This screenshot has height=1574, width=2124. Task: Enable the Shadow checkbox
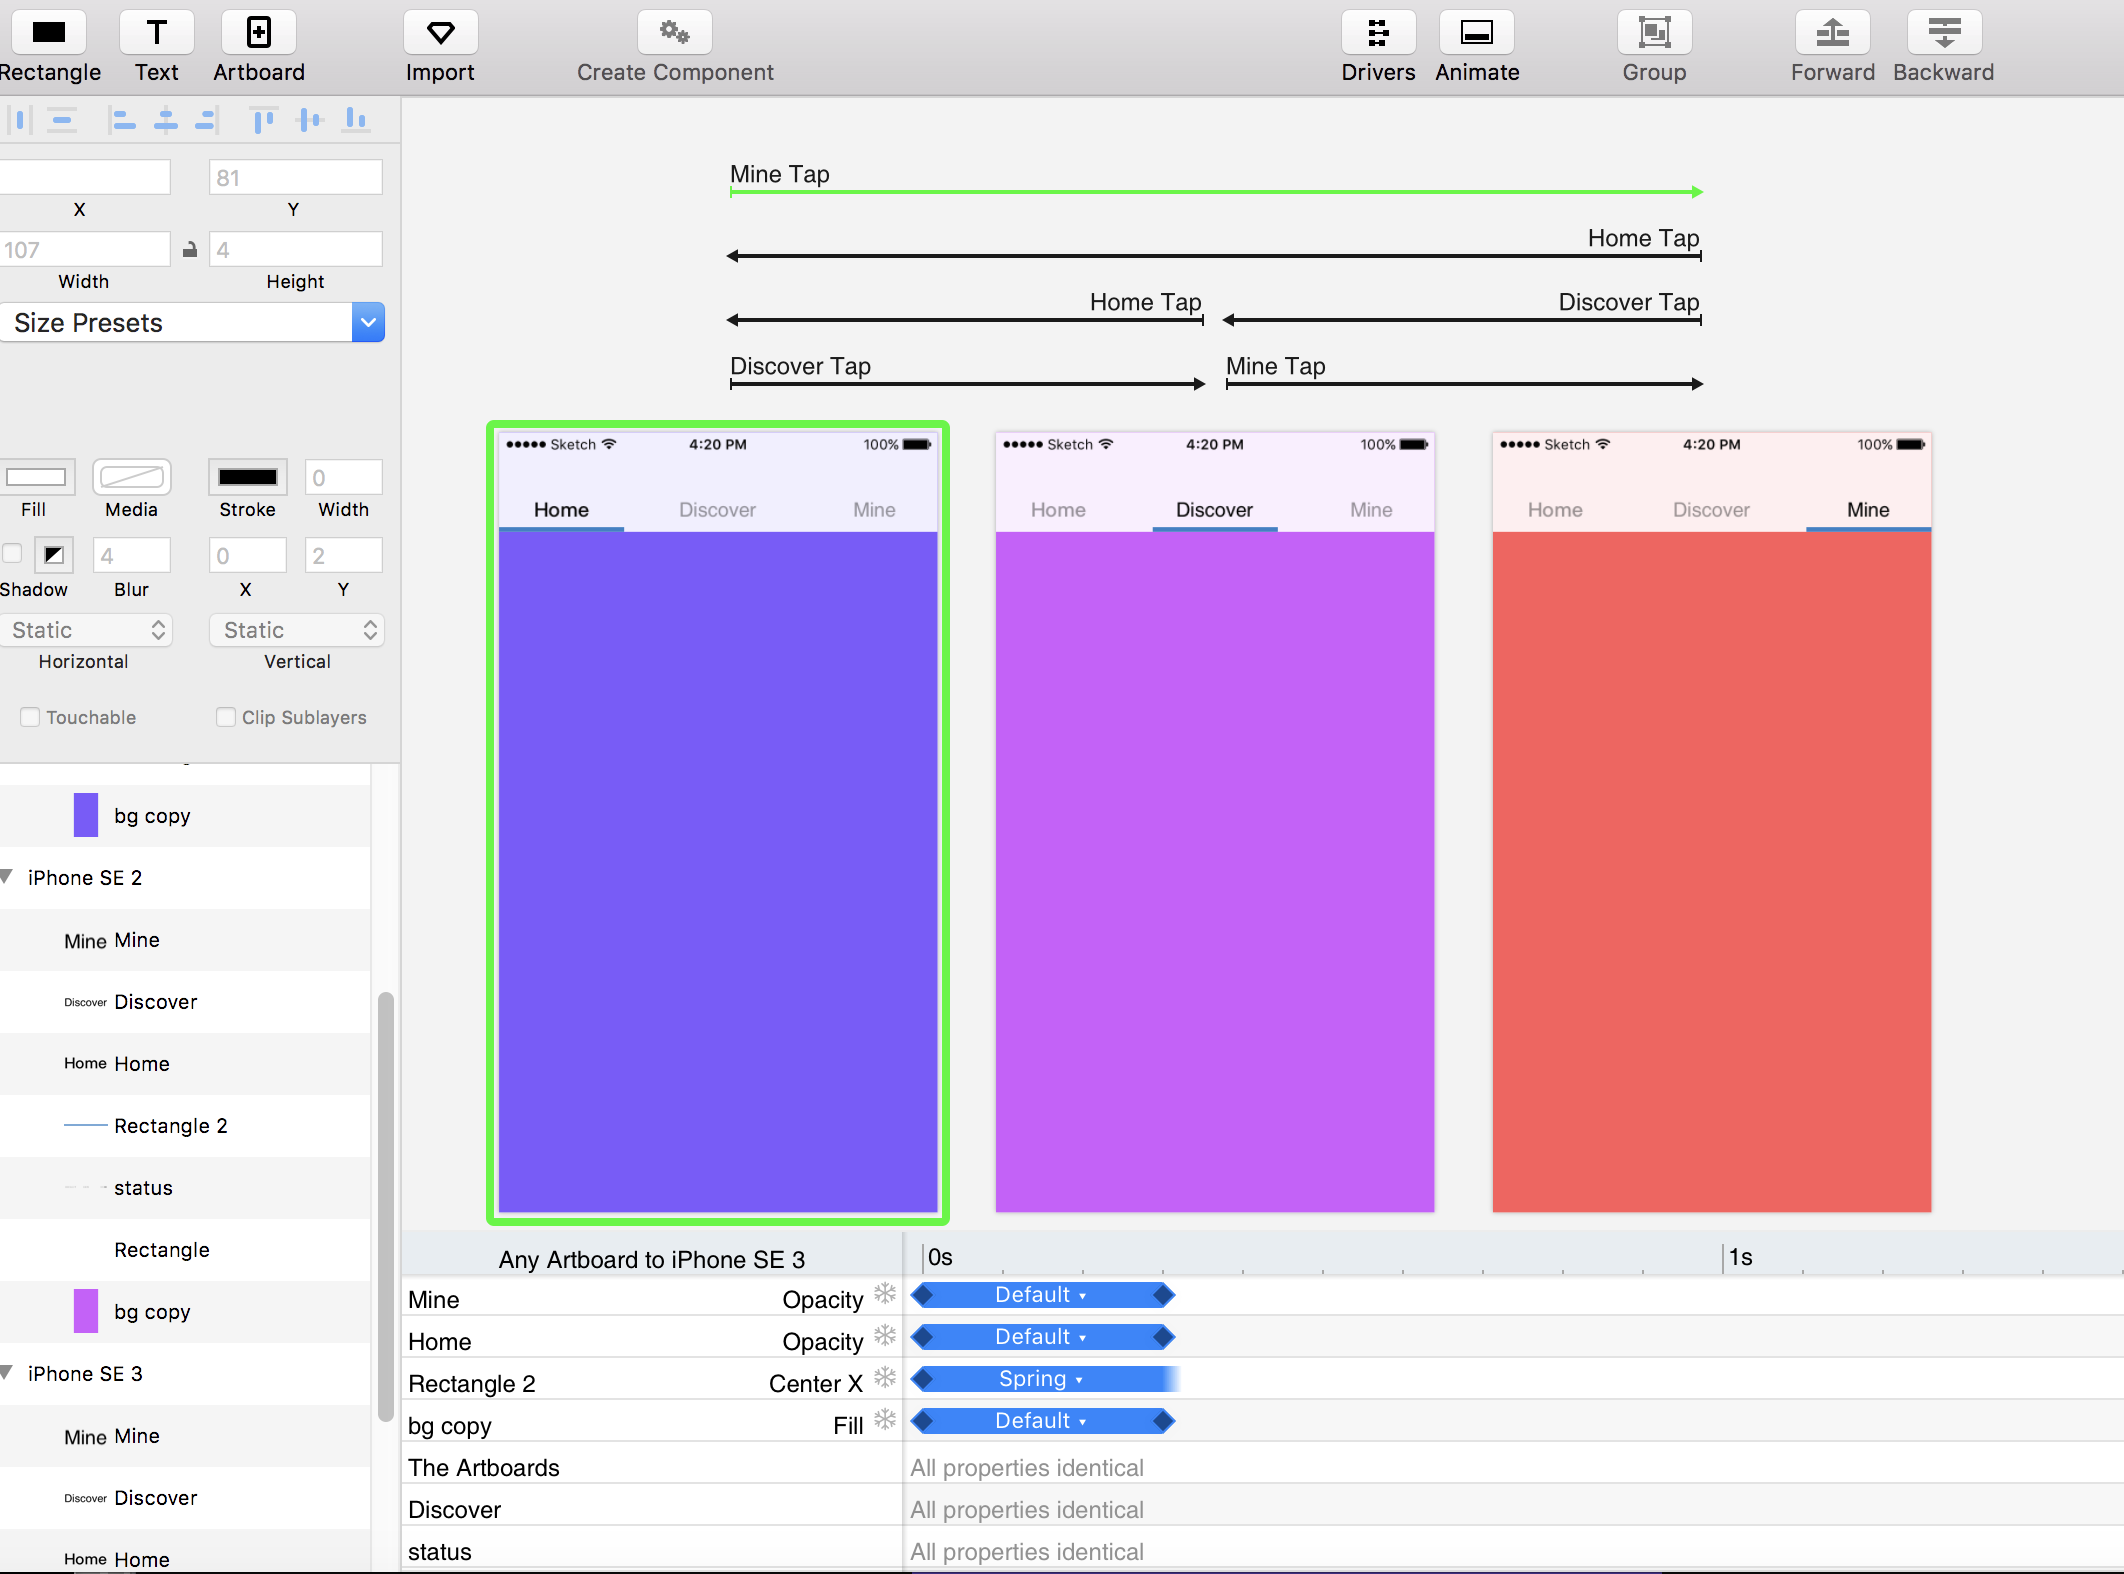click(12, 554)
